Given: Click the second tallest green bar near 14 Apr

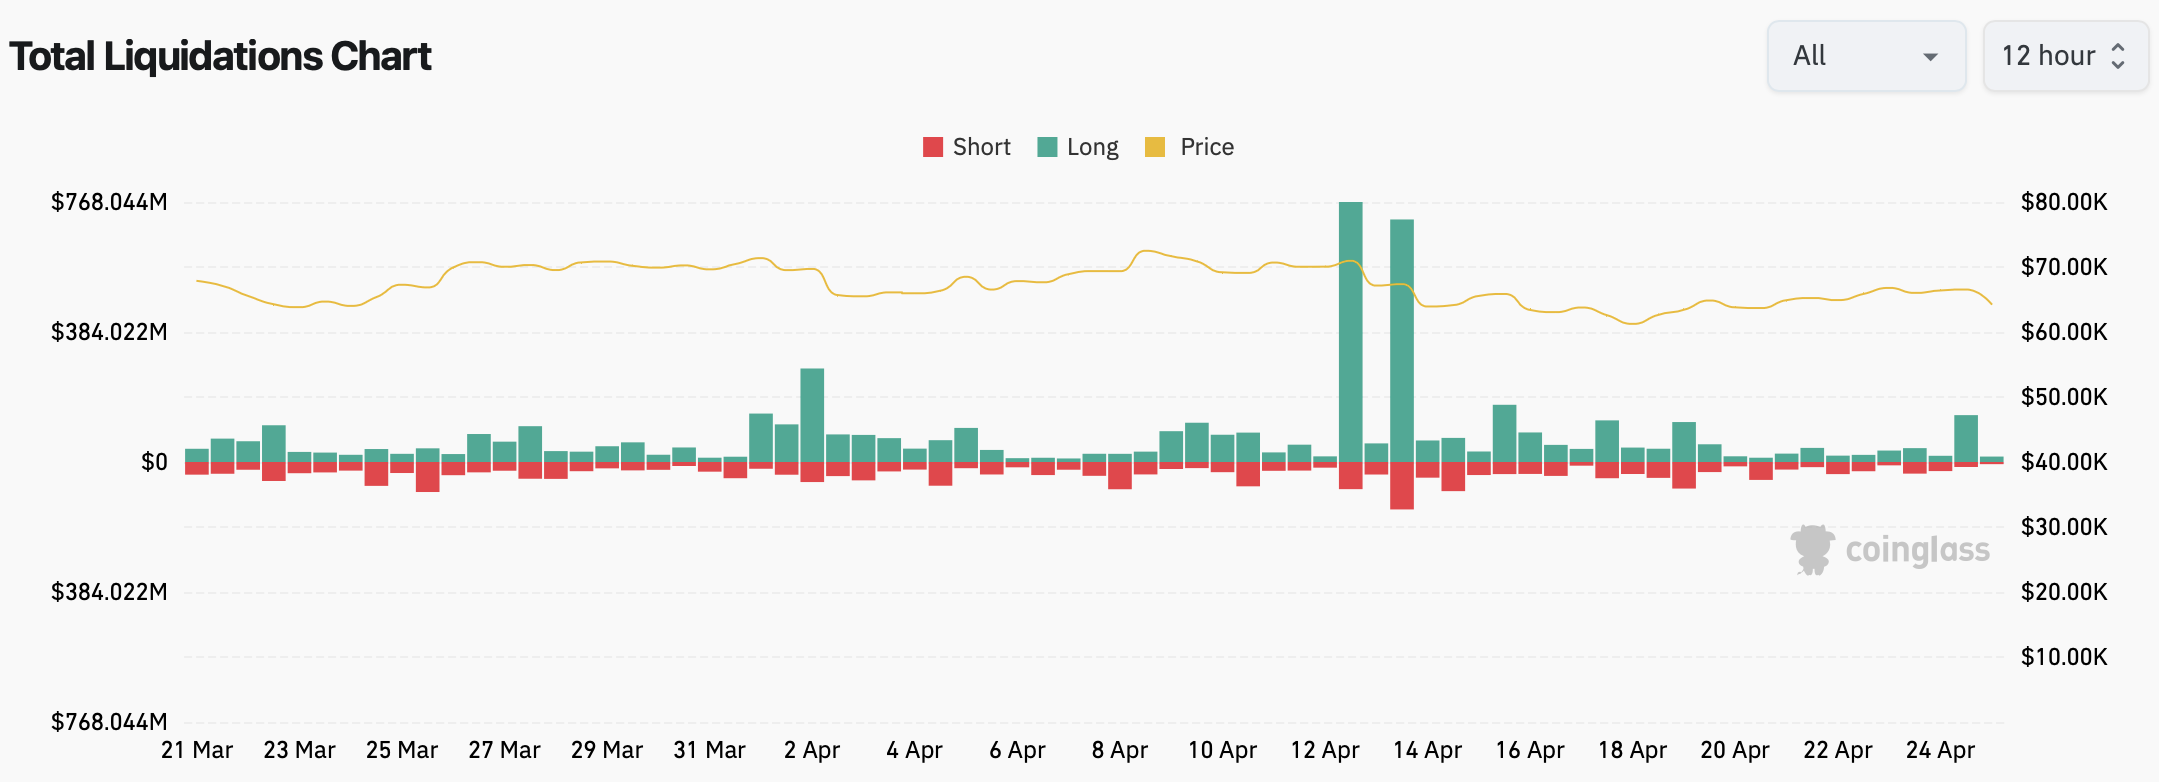Looking at the screenshot, I should coord(1402,340).
